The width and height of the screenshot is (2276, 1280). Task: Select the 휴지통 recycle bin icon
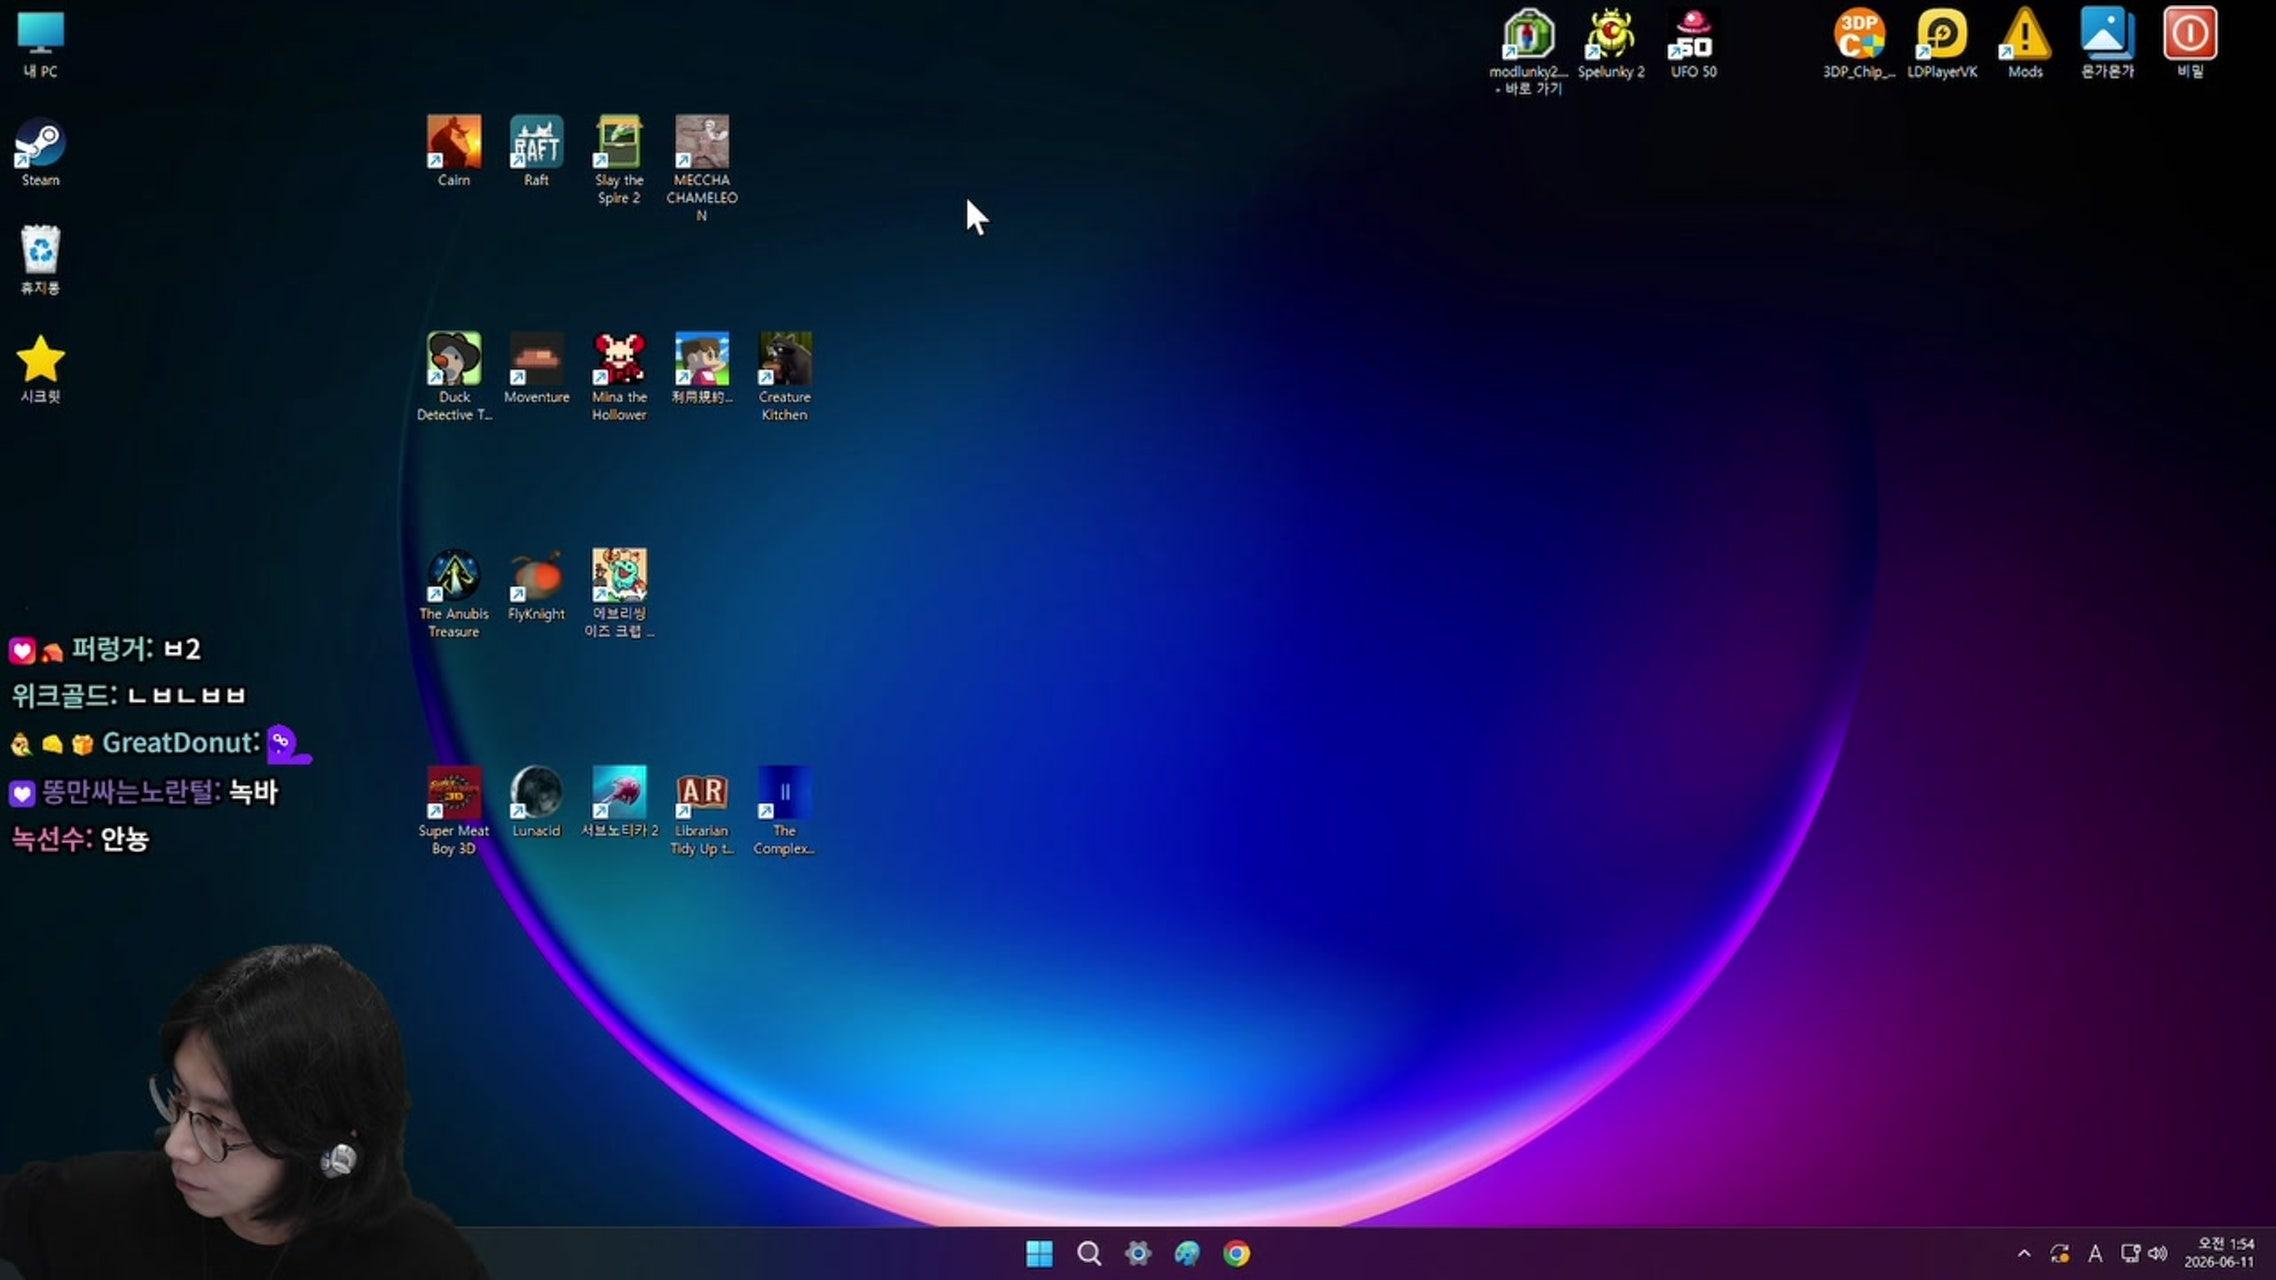coord(40,261)
